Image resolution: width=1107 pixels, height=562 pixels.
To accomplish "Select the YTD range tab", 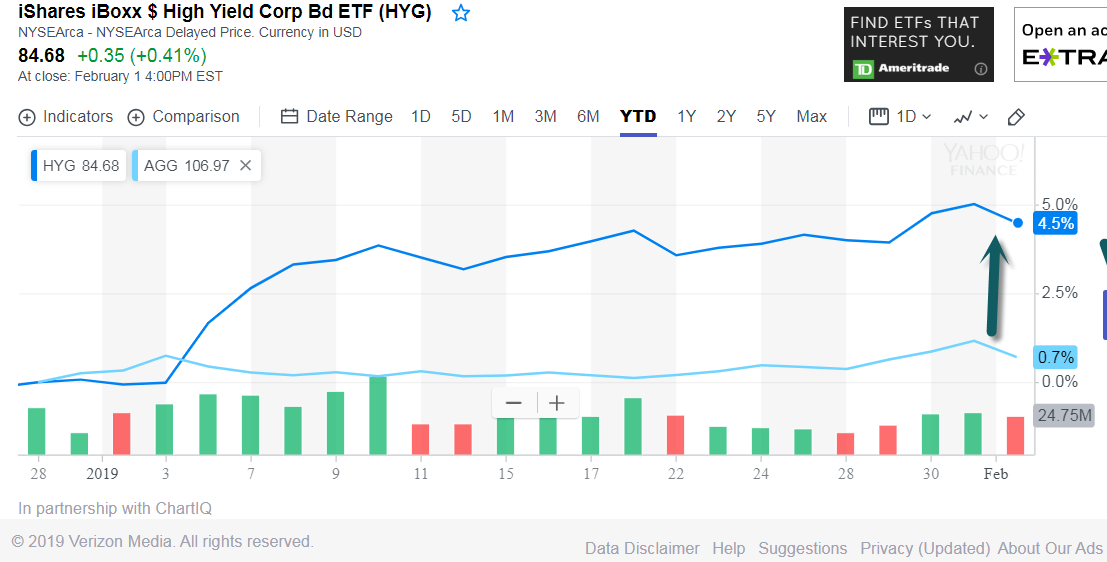I will (638, 116).
